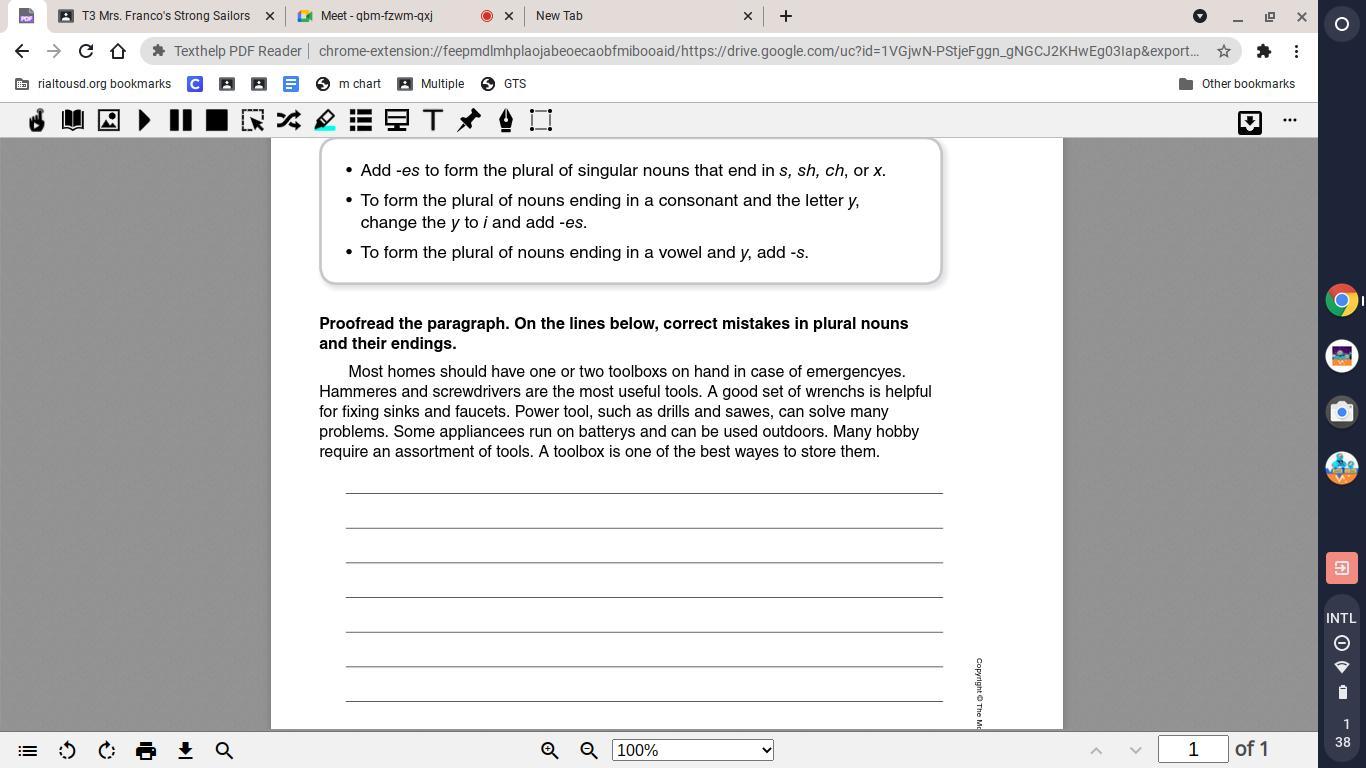Stop the read-aloud playback
Image resolution: width=1366 pixels, height=768 pixels.
pos(216,121)
